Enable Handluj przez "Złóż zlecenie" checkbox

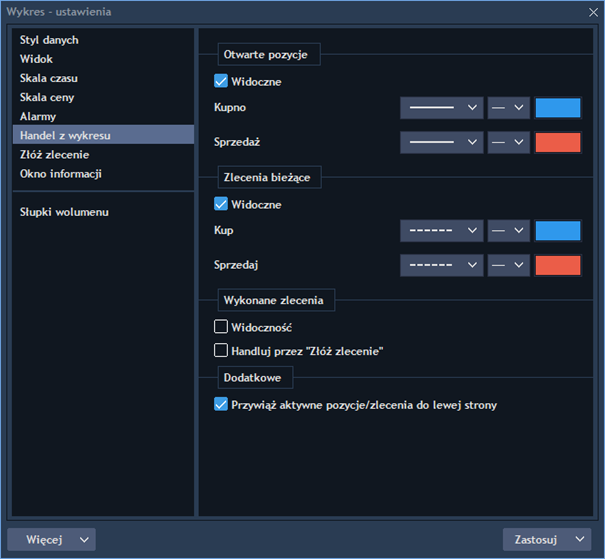pyautogui.click(x=221, y=350)
